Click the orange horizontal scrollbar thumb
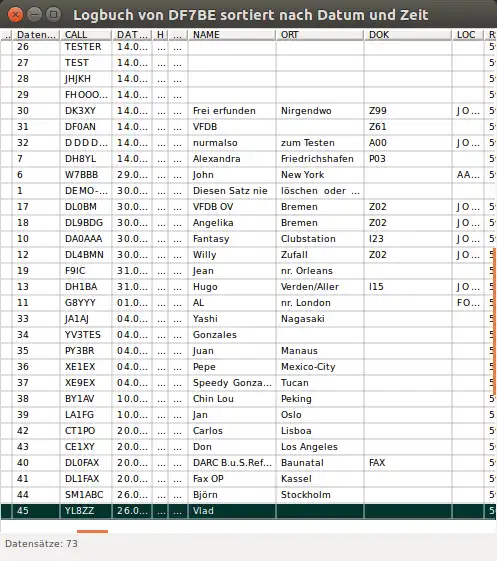The height and width of the screenshot is (561, 497). (92, 531)
